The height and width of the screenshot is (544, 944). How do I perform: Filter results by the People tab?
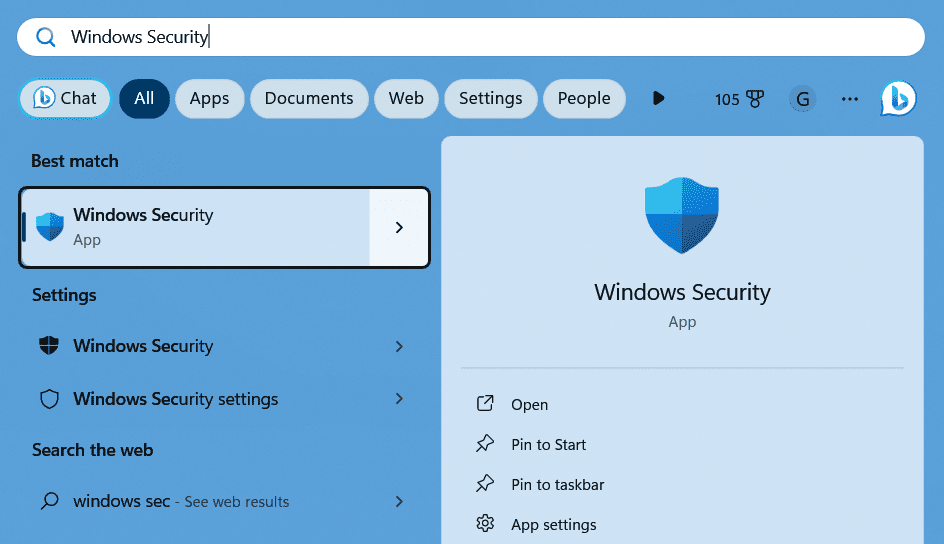click(x=584, y=98)
